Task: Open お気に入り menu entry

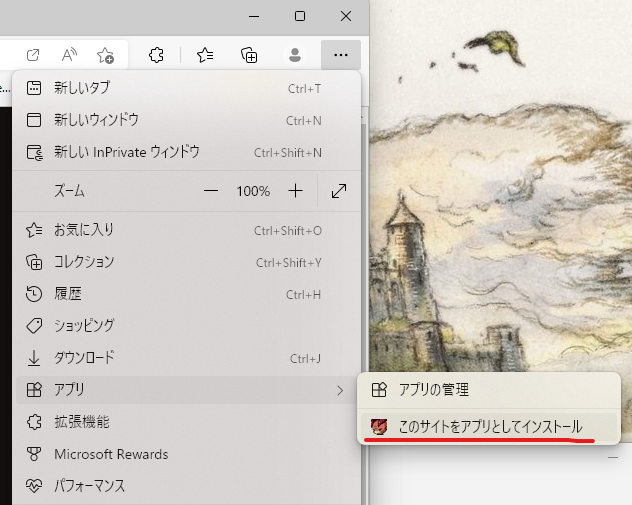Action: tap(187, 230)
